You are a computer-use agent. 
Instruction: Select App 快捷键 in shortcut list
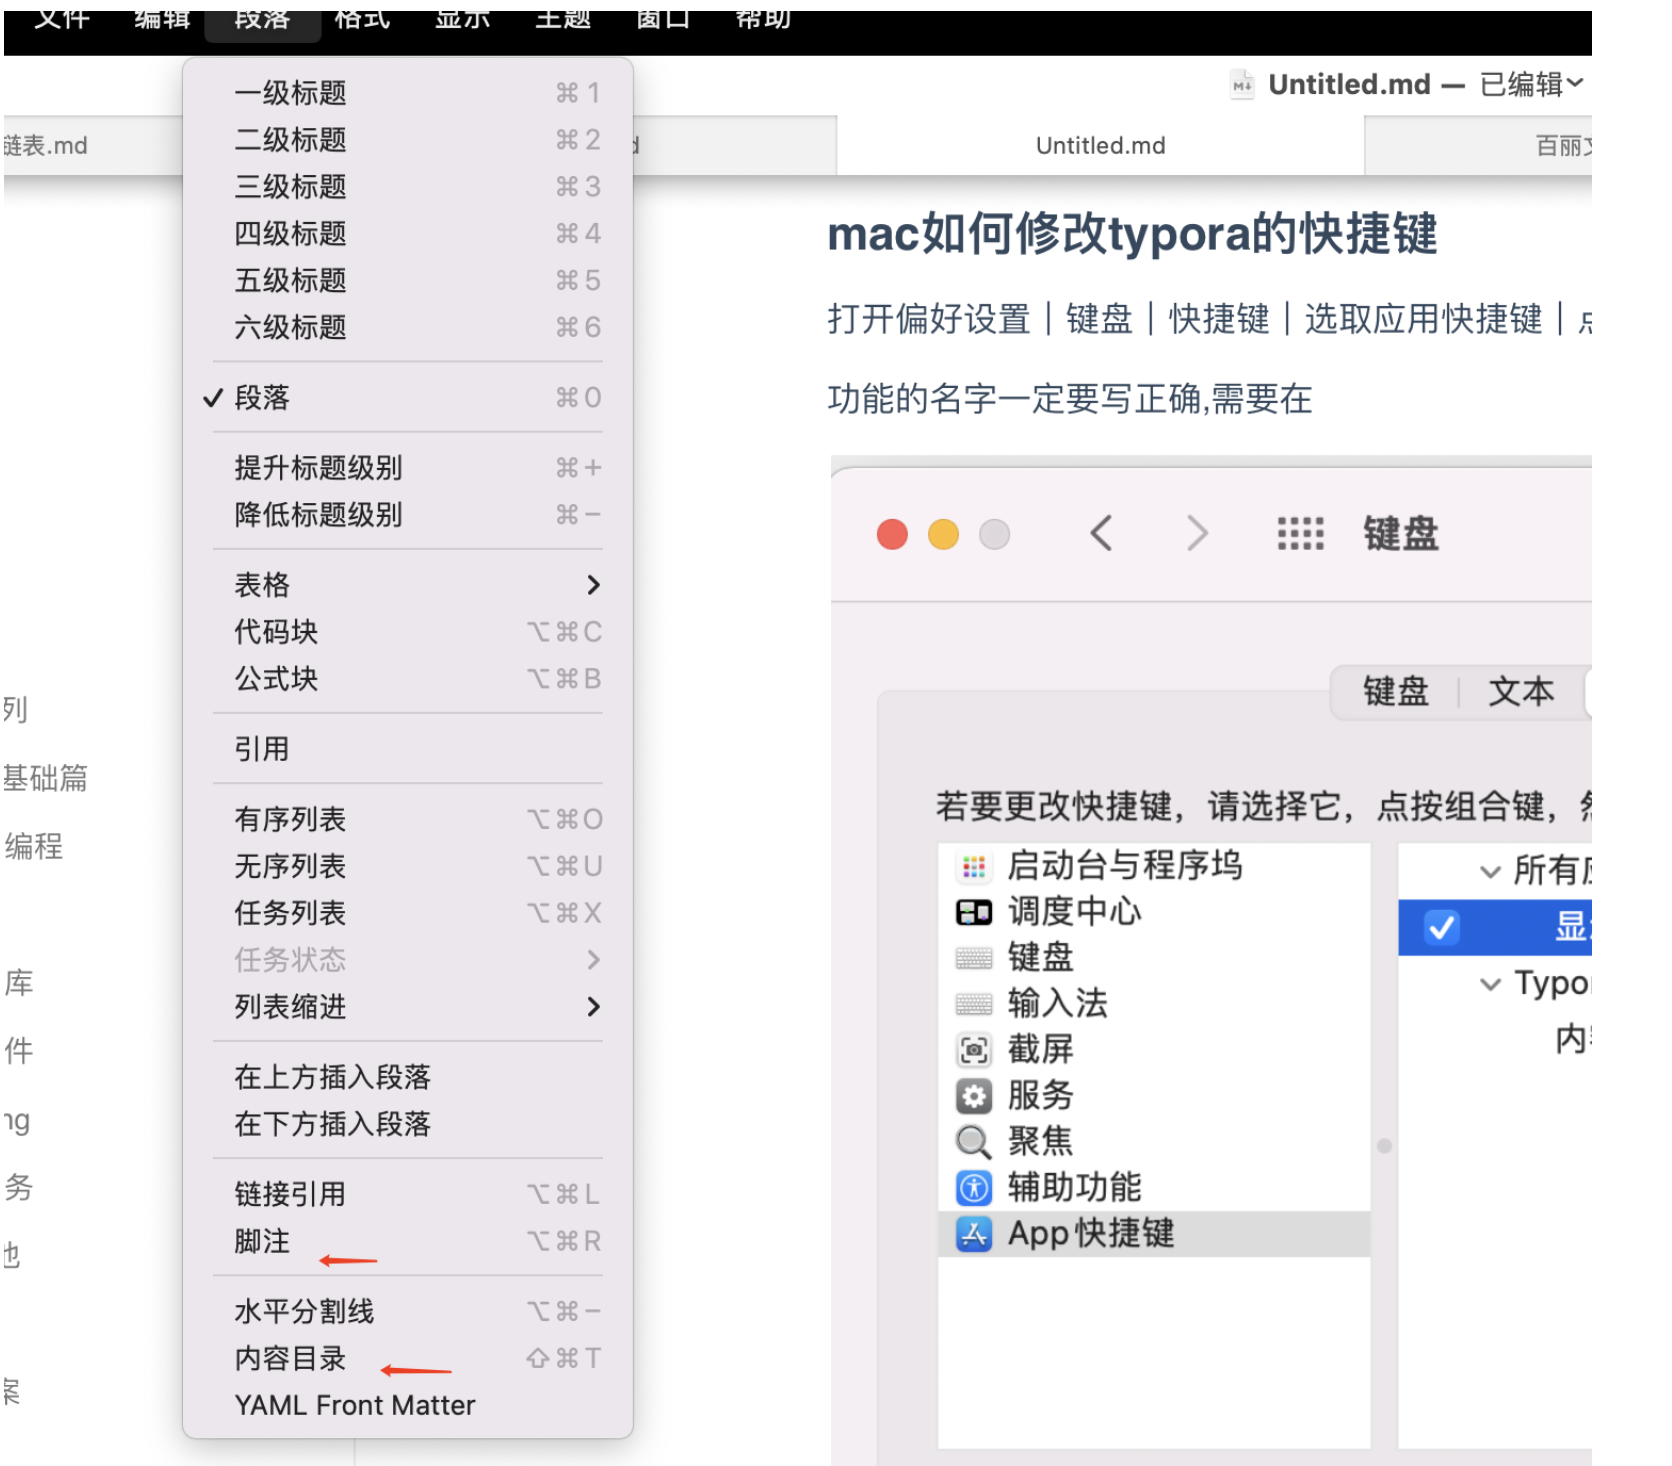coord(1154,1234)
